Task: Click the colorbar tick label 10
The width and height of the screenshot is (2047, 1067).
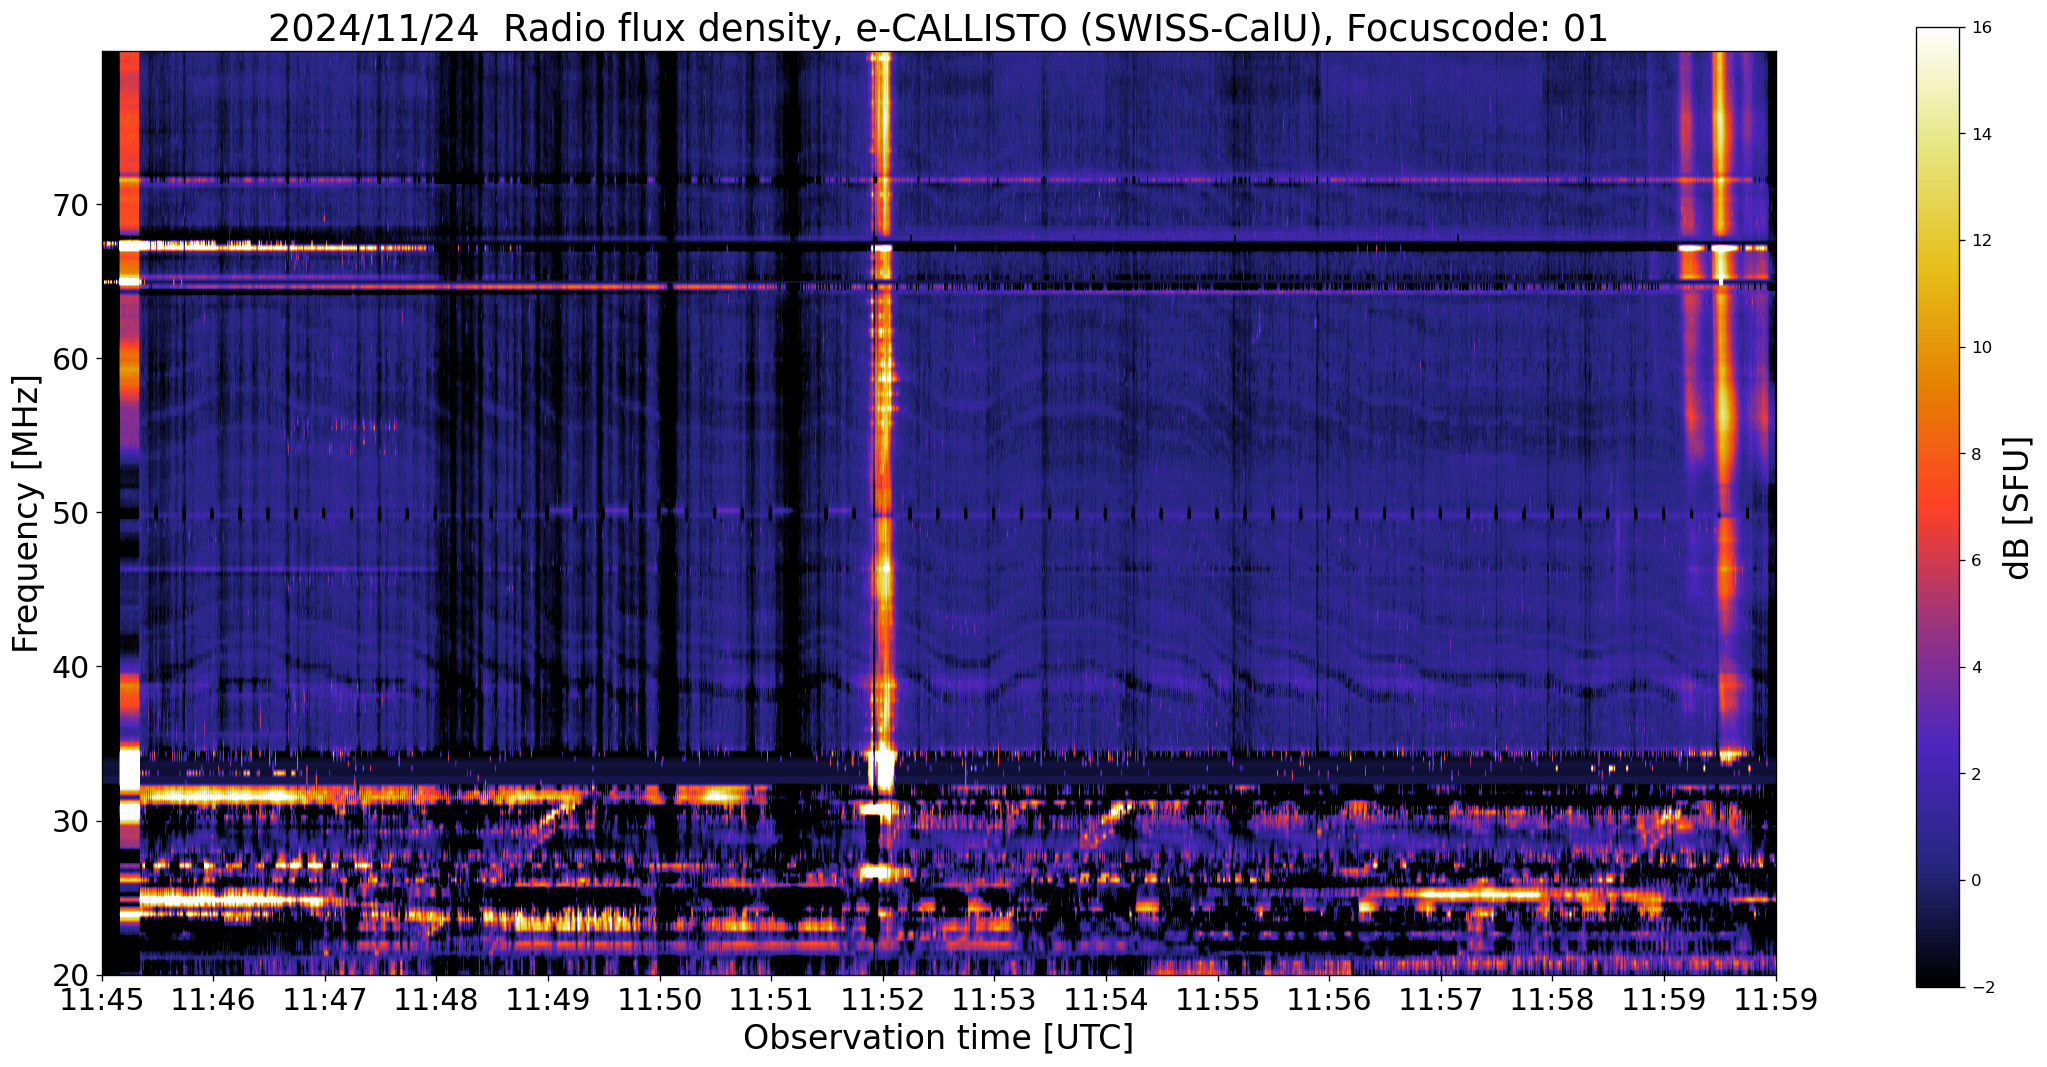Action: (x=1982, y=348)
